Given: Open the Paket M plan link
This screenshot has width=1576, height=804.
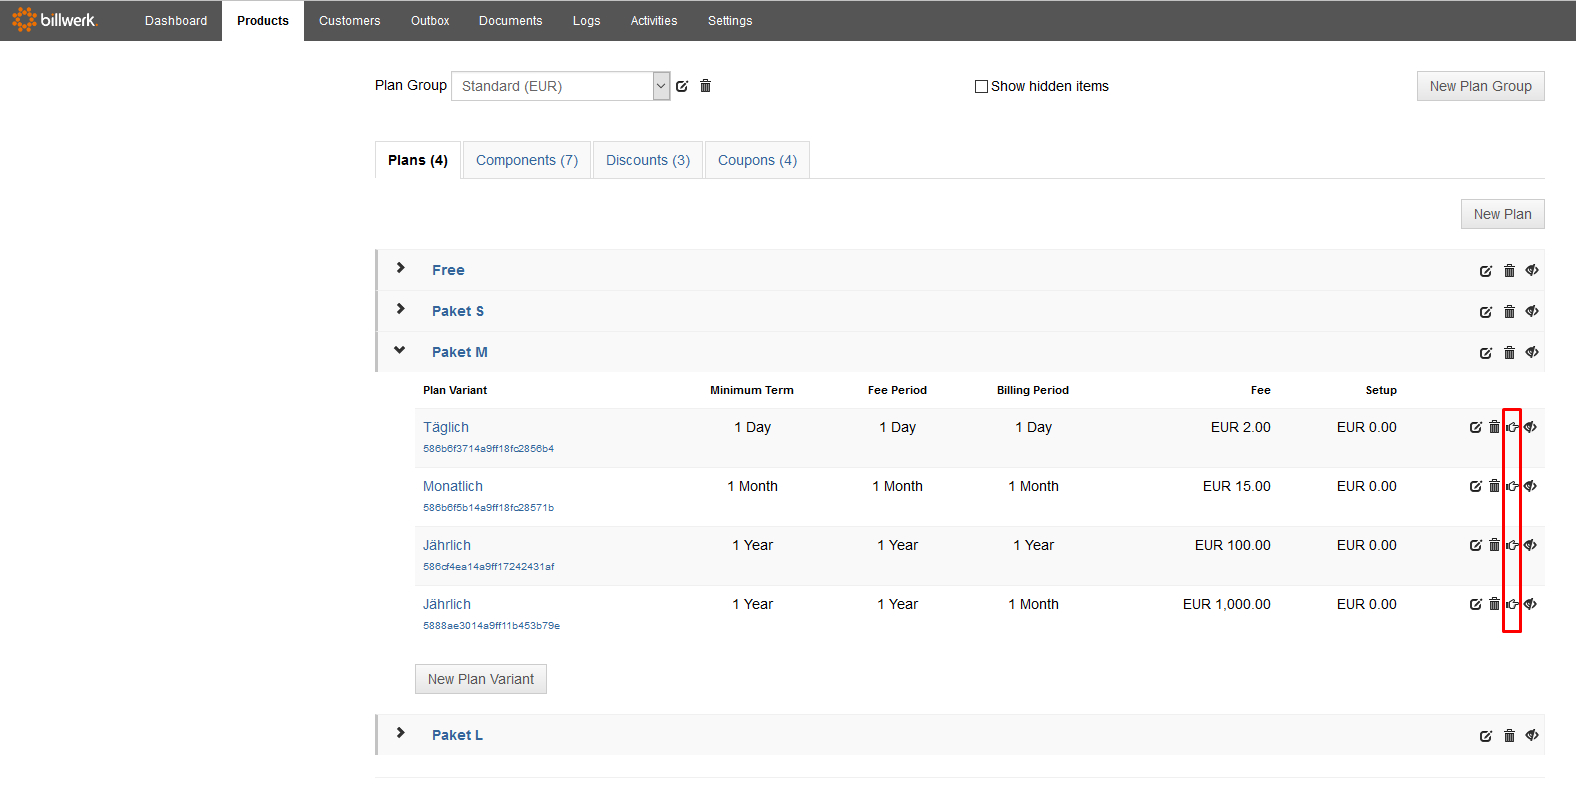Looking at the screenshot, I should pyautogui.click(x=460, y=352).
